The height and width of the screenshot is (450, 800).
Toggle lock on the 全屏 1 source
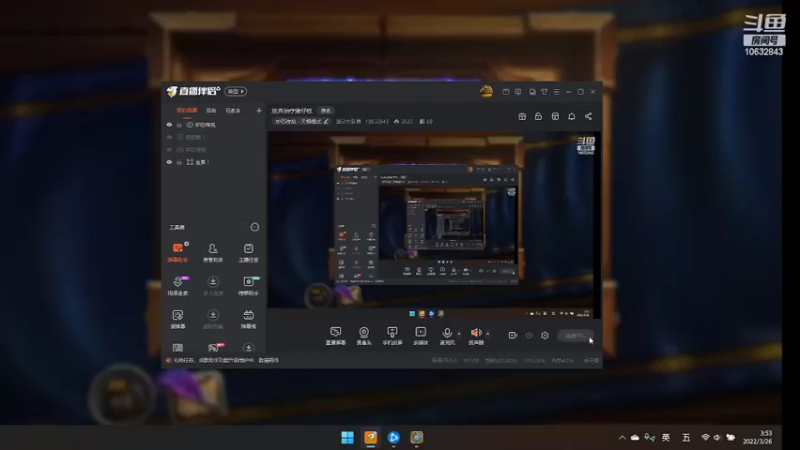pos(180,162)
